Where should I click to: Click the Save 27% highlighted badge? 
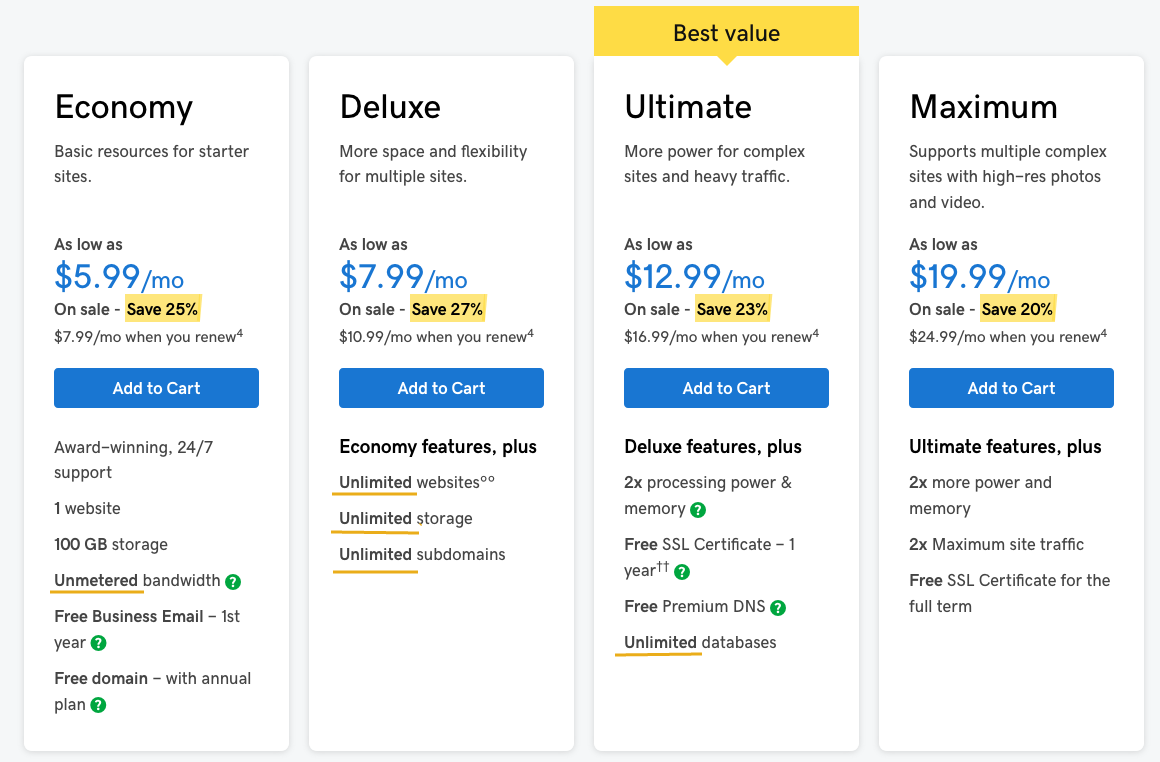447,309
